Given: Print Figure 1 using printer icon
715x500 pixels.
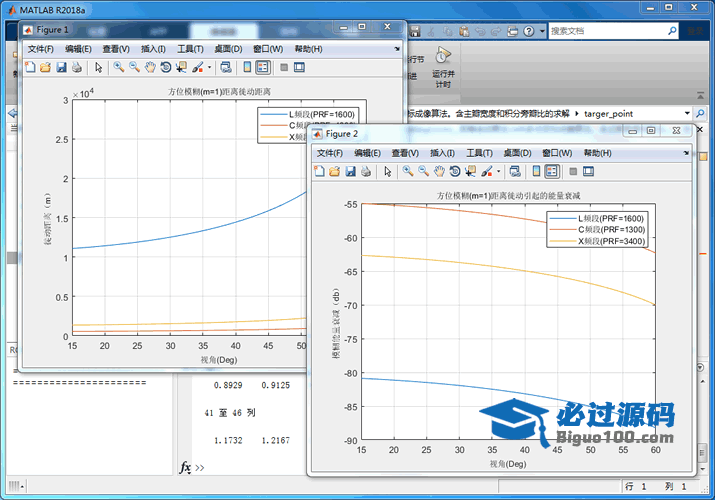Looking at the screenshot, I should click(77, 67).
